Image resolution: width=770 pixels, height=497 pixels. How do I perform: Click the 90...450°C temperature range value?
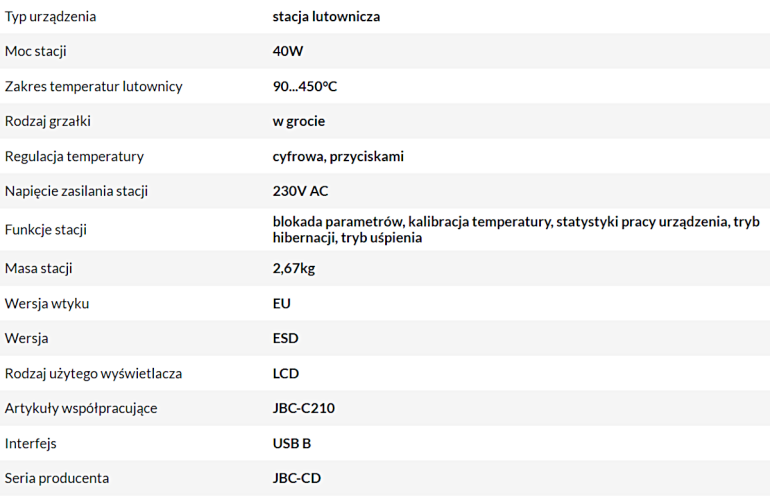click(305, 86)
